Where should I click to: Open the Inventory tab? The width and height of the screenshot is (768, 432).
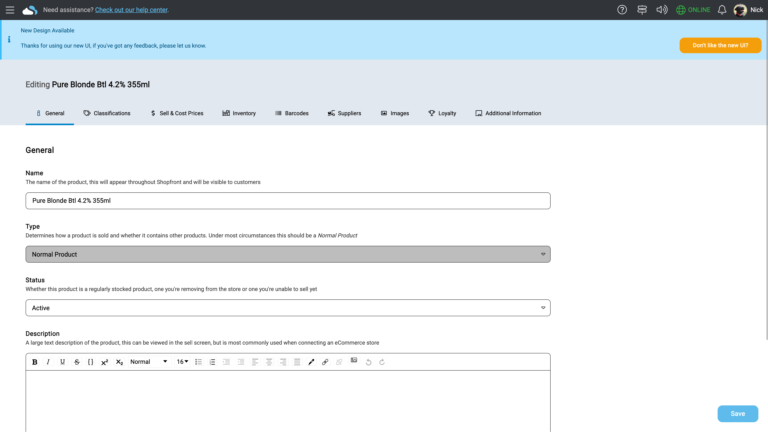[239, 113]
